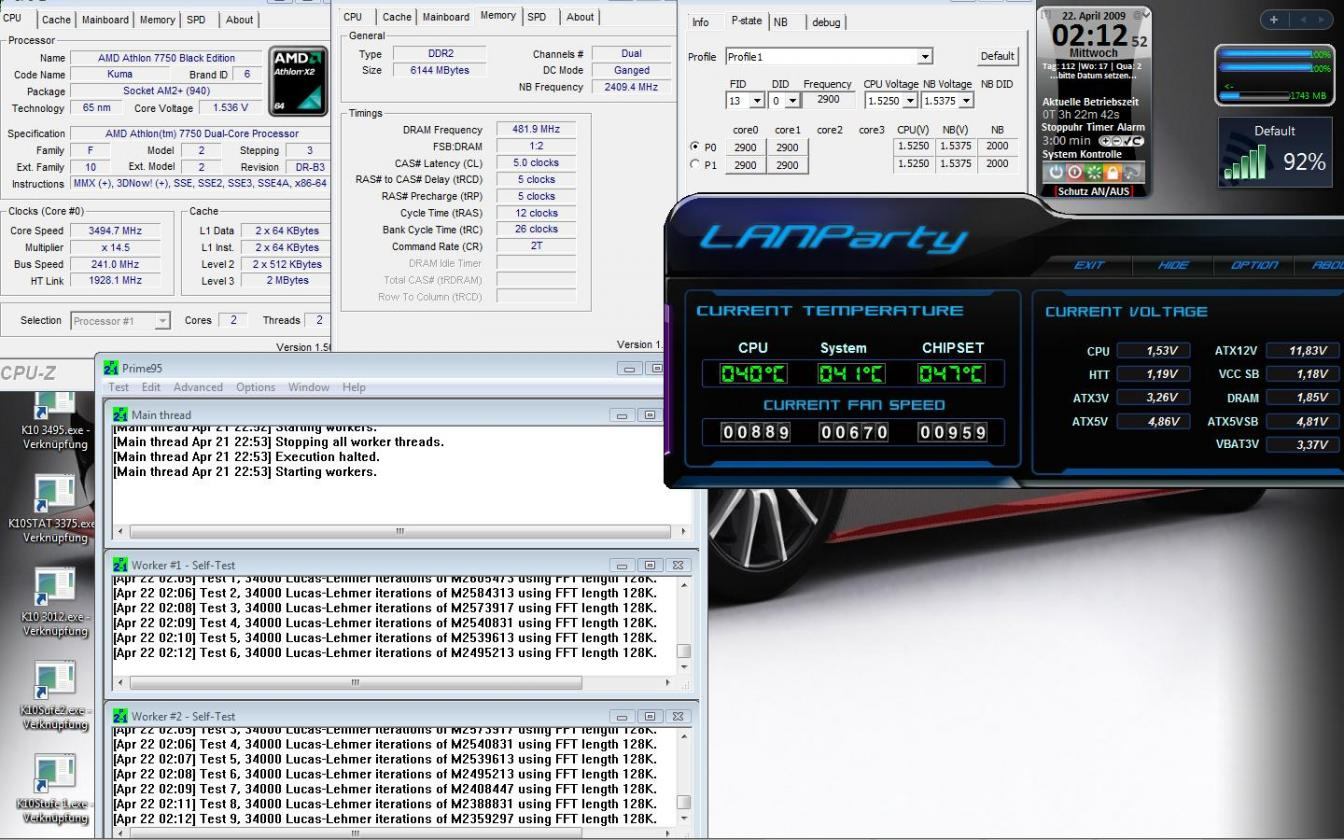Click the timer reset arrow in clock gadget
1344x840 pixels.
click(1137, 141)
